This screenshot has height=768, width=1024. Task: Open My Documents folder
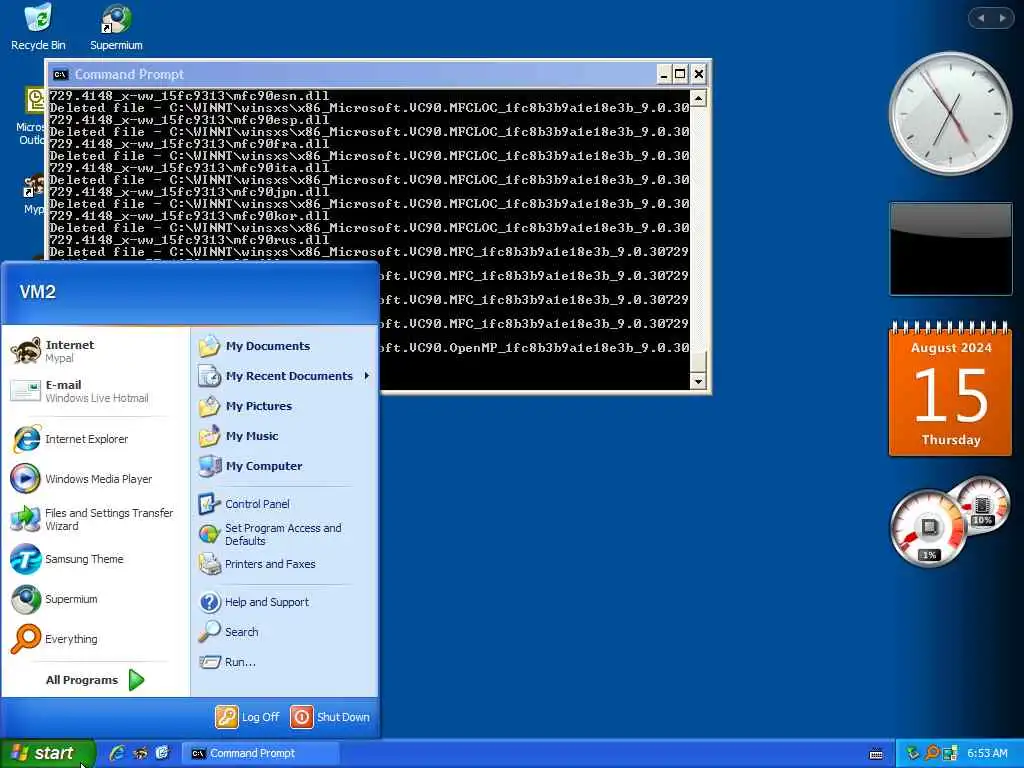(x=284, y=346)
